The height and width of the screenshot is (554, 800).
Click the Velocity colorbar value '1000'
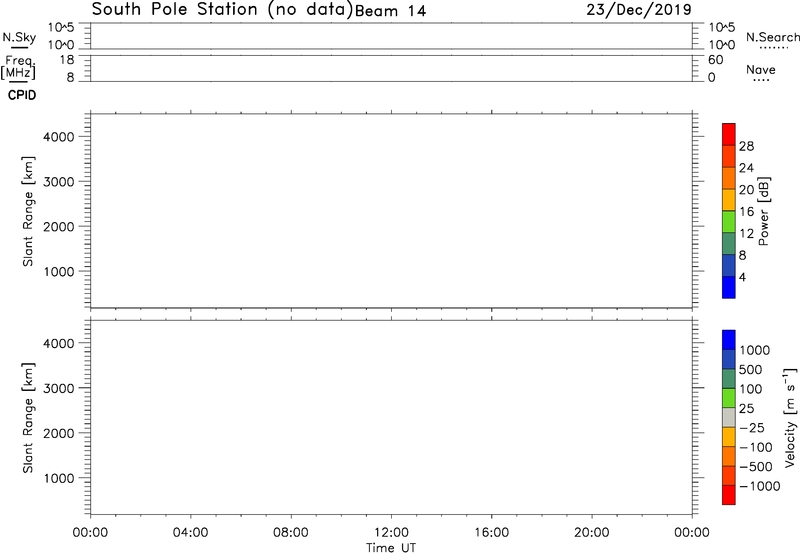click(x=754, y=350)
